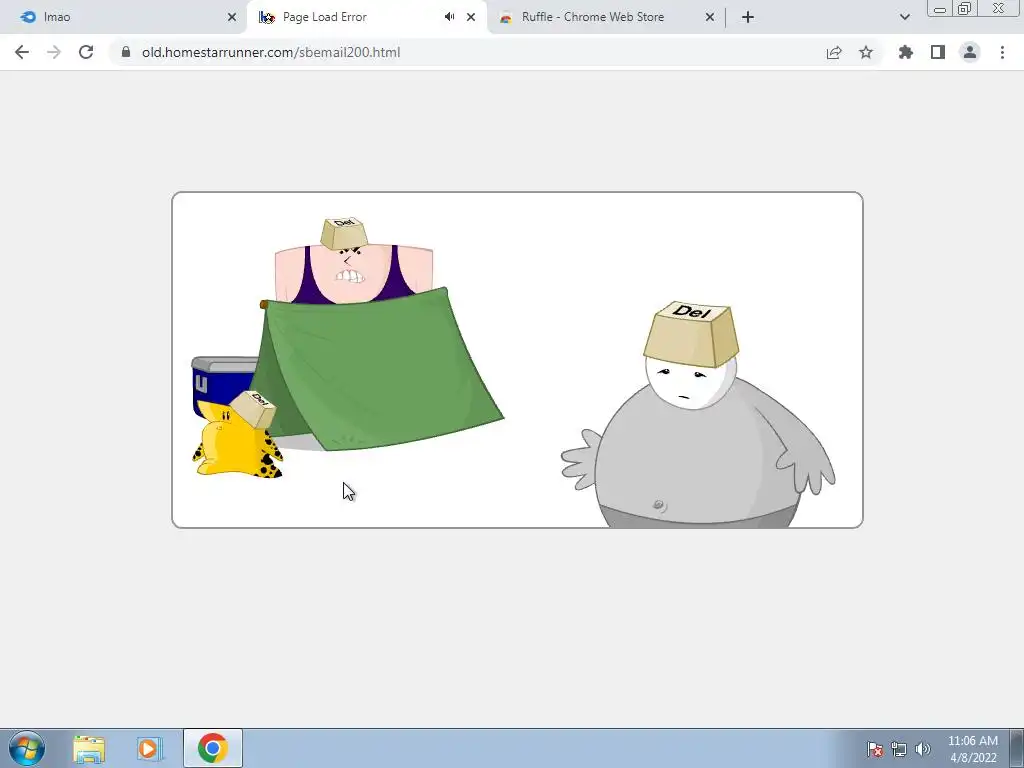Select the Chrome taskbar button
The image size is (1024, 768).
tap(213, 748)
